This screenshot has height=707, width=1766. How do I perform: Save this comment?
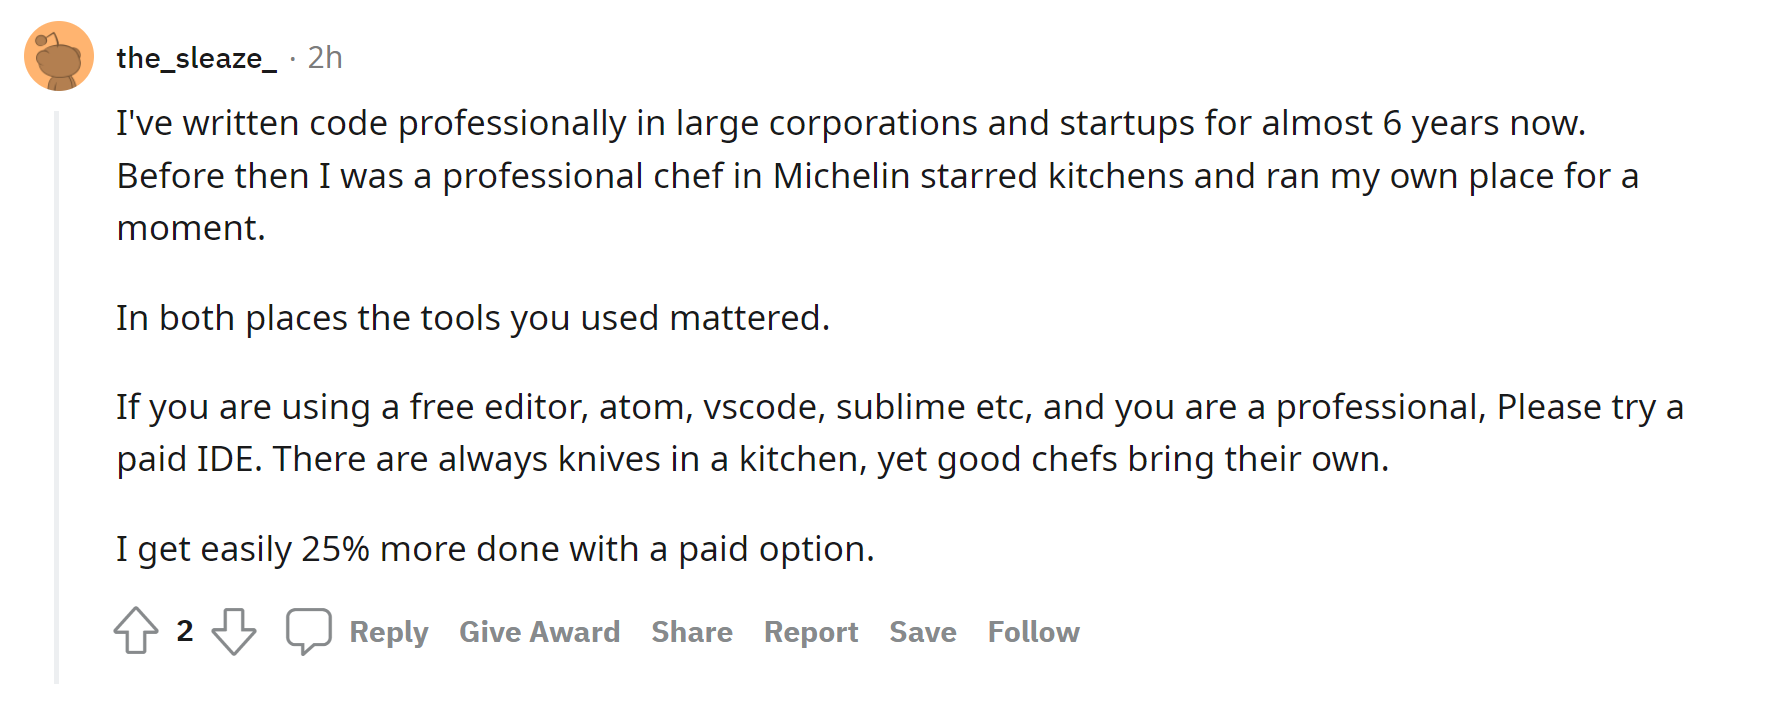tap(923, 632)
